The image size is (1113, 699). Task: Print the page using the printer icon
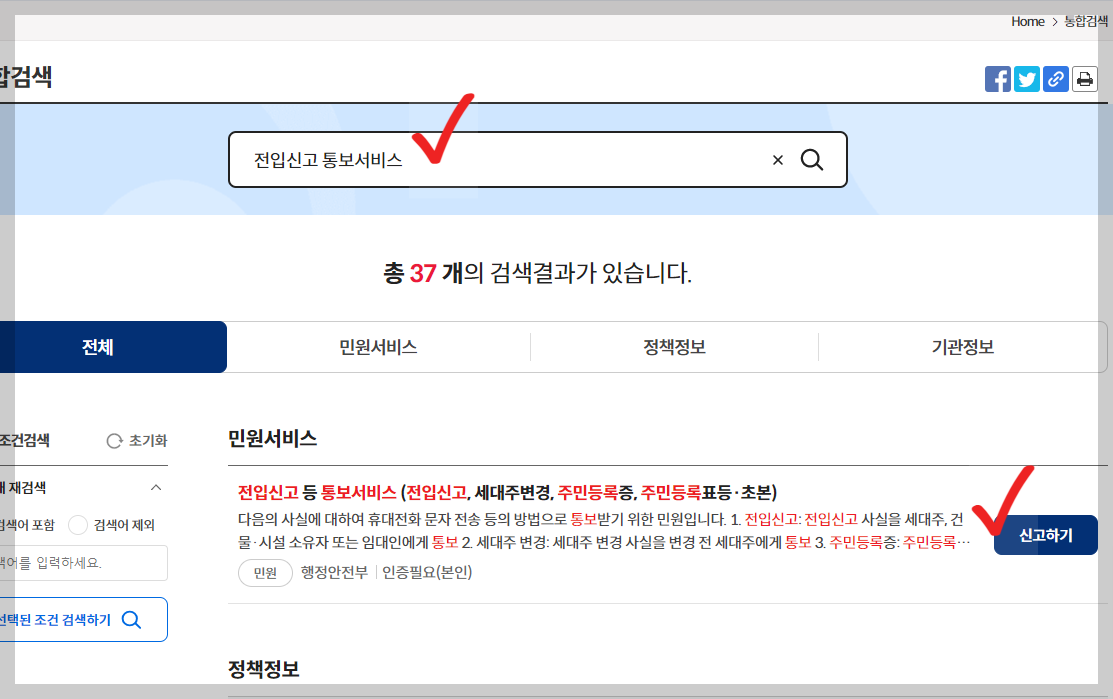click(1084, 78)
